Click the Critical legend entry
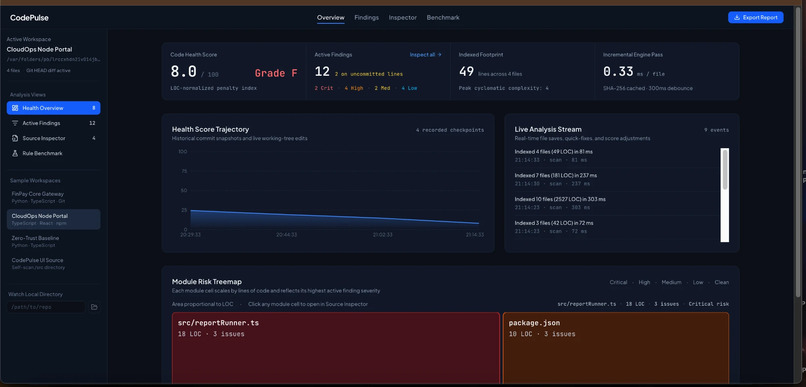This screenshot has height=387, width=806. pos(618,282)
